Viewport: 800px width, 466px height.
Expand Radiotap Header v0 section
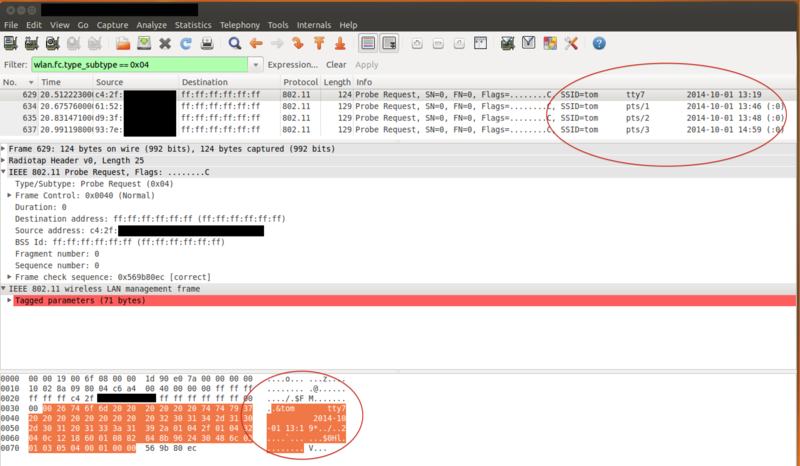(5, 160)
